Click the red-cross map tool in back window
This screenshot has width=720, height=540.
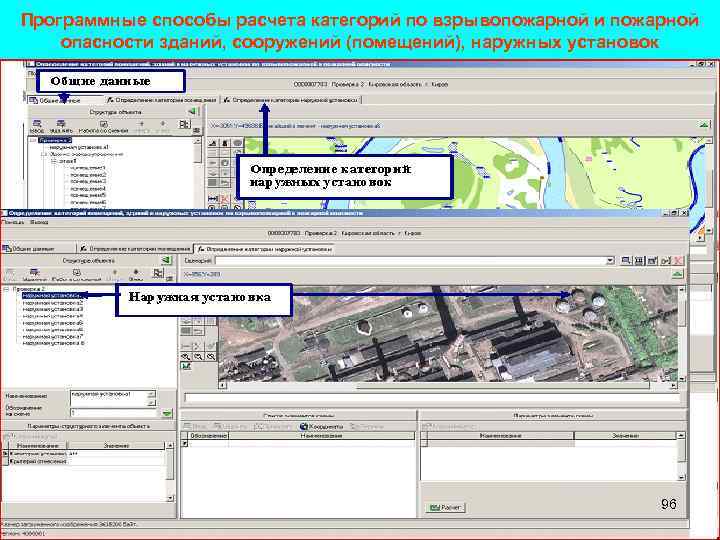click(x=225, y=198)
